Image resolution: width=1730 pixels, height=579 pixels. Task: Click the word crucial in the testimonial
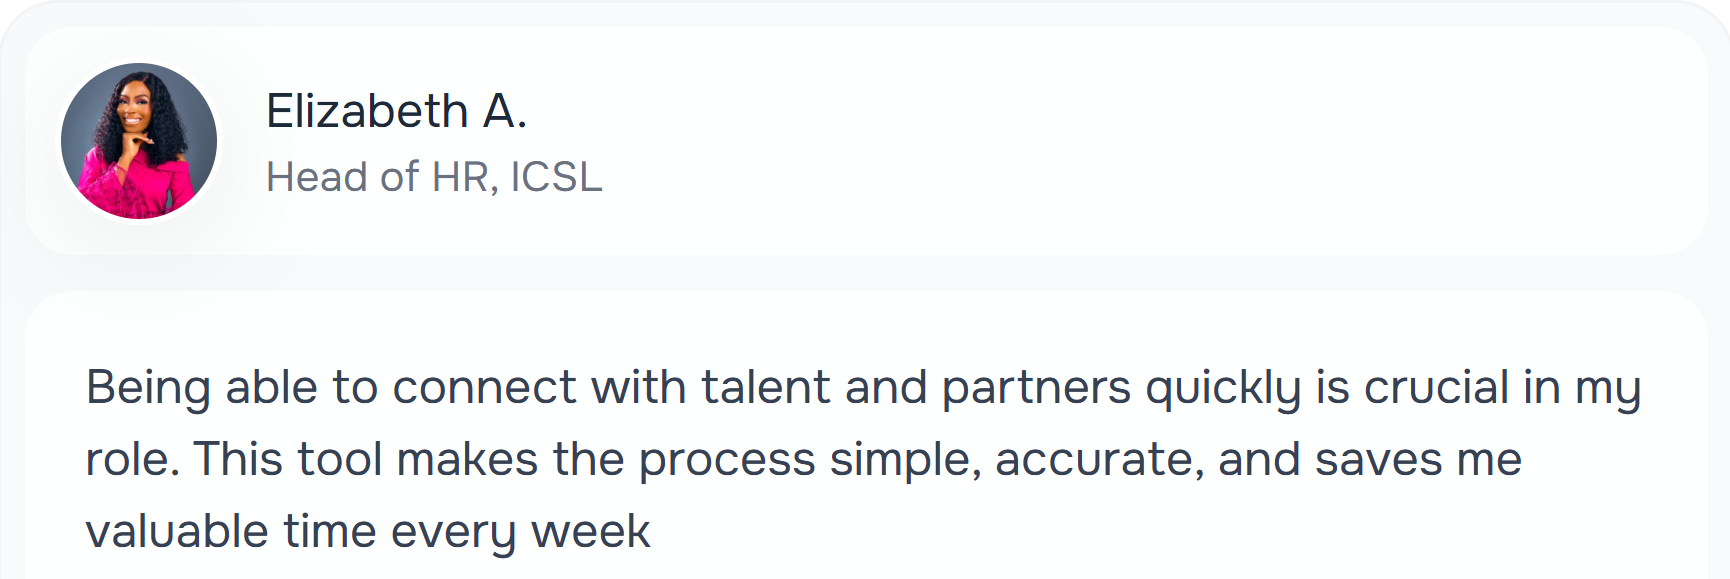click(1436, 388)
